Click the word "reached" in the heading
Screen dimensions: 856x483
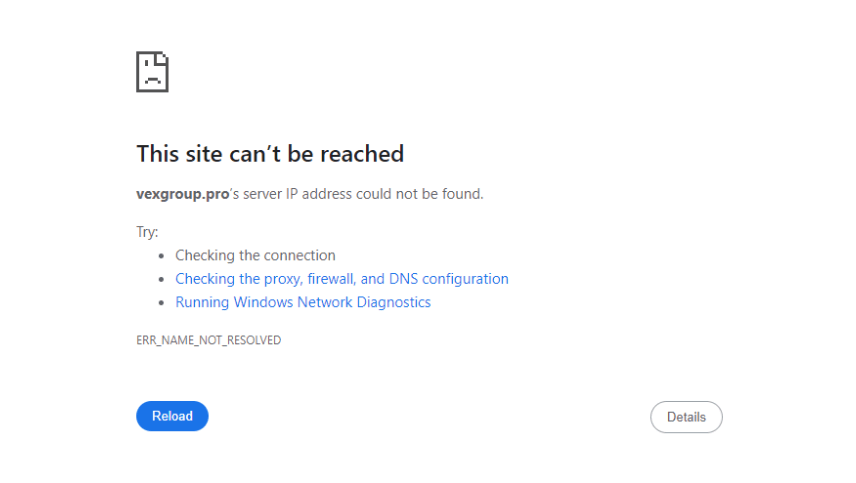(361, 154)
